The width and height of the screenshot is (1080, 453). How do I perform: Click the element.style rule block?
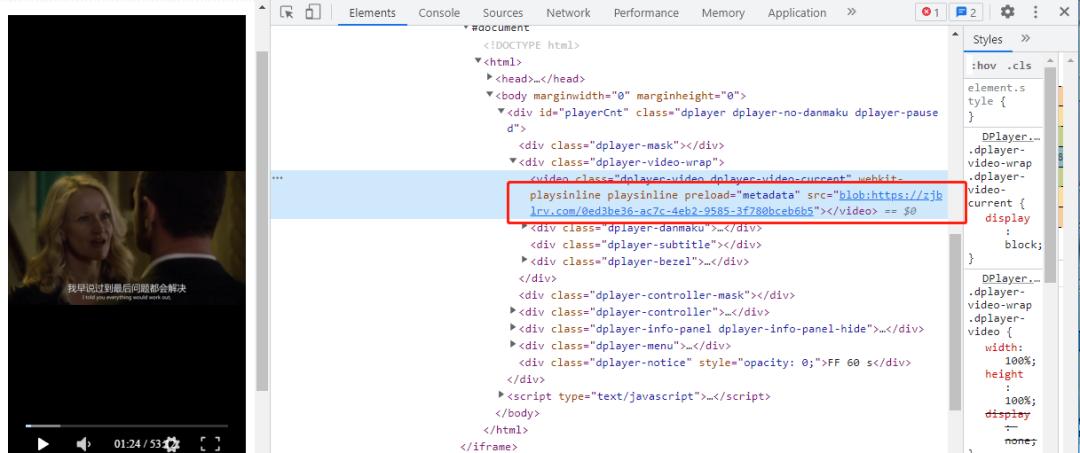1002,101
